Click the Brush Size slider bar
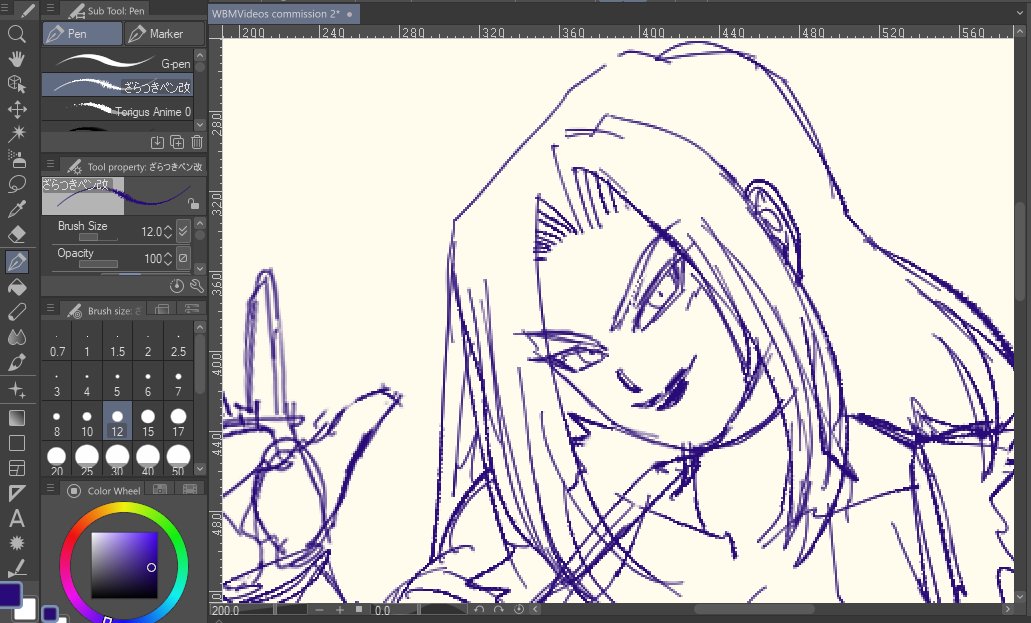Image resolution: width=1031 pixels, height=623 pixels. (x=99, y=237)
